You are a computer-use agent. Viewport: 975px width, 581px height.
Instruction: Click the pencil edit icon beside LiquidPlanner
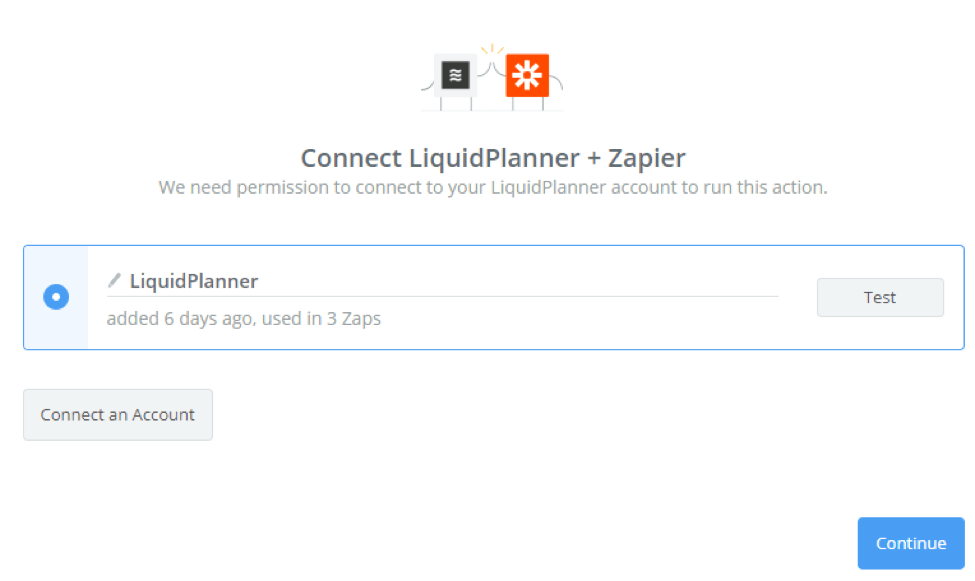114,281
